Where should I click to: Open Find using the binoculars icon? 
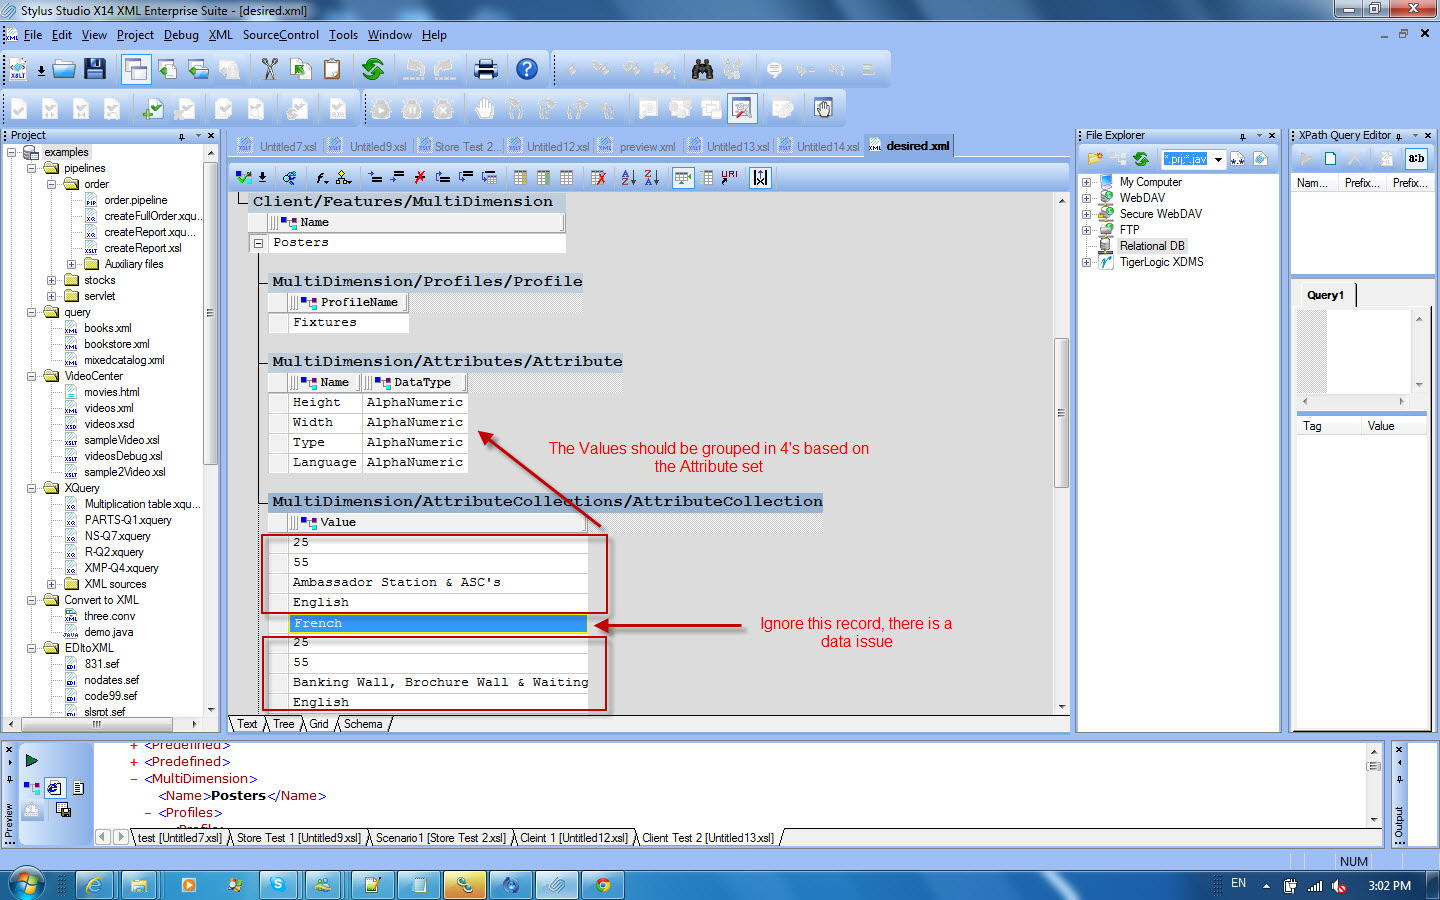click(702, 69)
